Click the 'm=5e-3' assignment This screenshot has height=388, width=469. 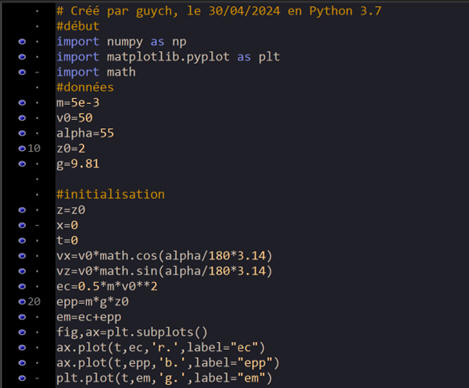(78, 103)
